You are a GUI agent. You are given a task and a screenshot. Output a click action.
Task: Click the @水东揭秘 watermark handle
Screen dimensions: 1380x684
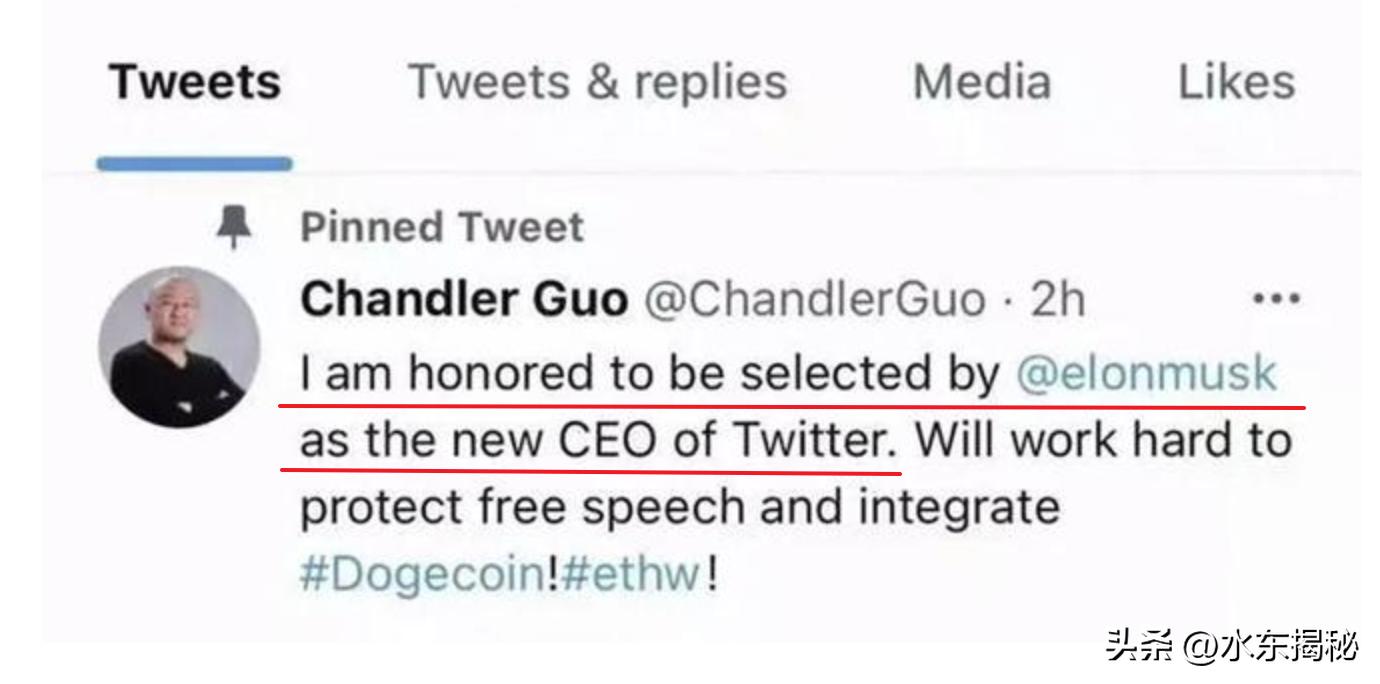pos(1272,647)
